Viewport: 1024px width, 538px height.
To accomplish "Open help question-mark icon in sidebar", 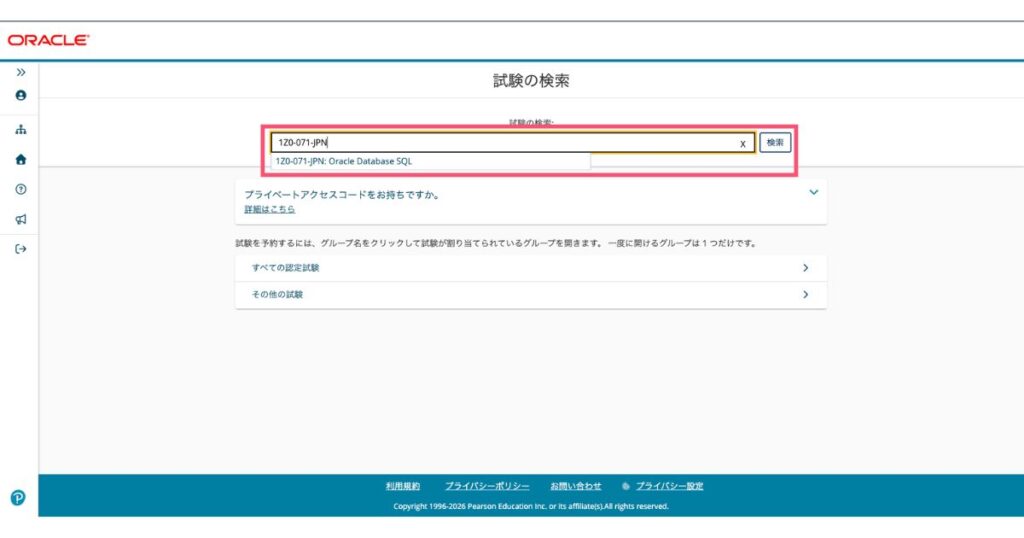I will point(21,189).
